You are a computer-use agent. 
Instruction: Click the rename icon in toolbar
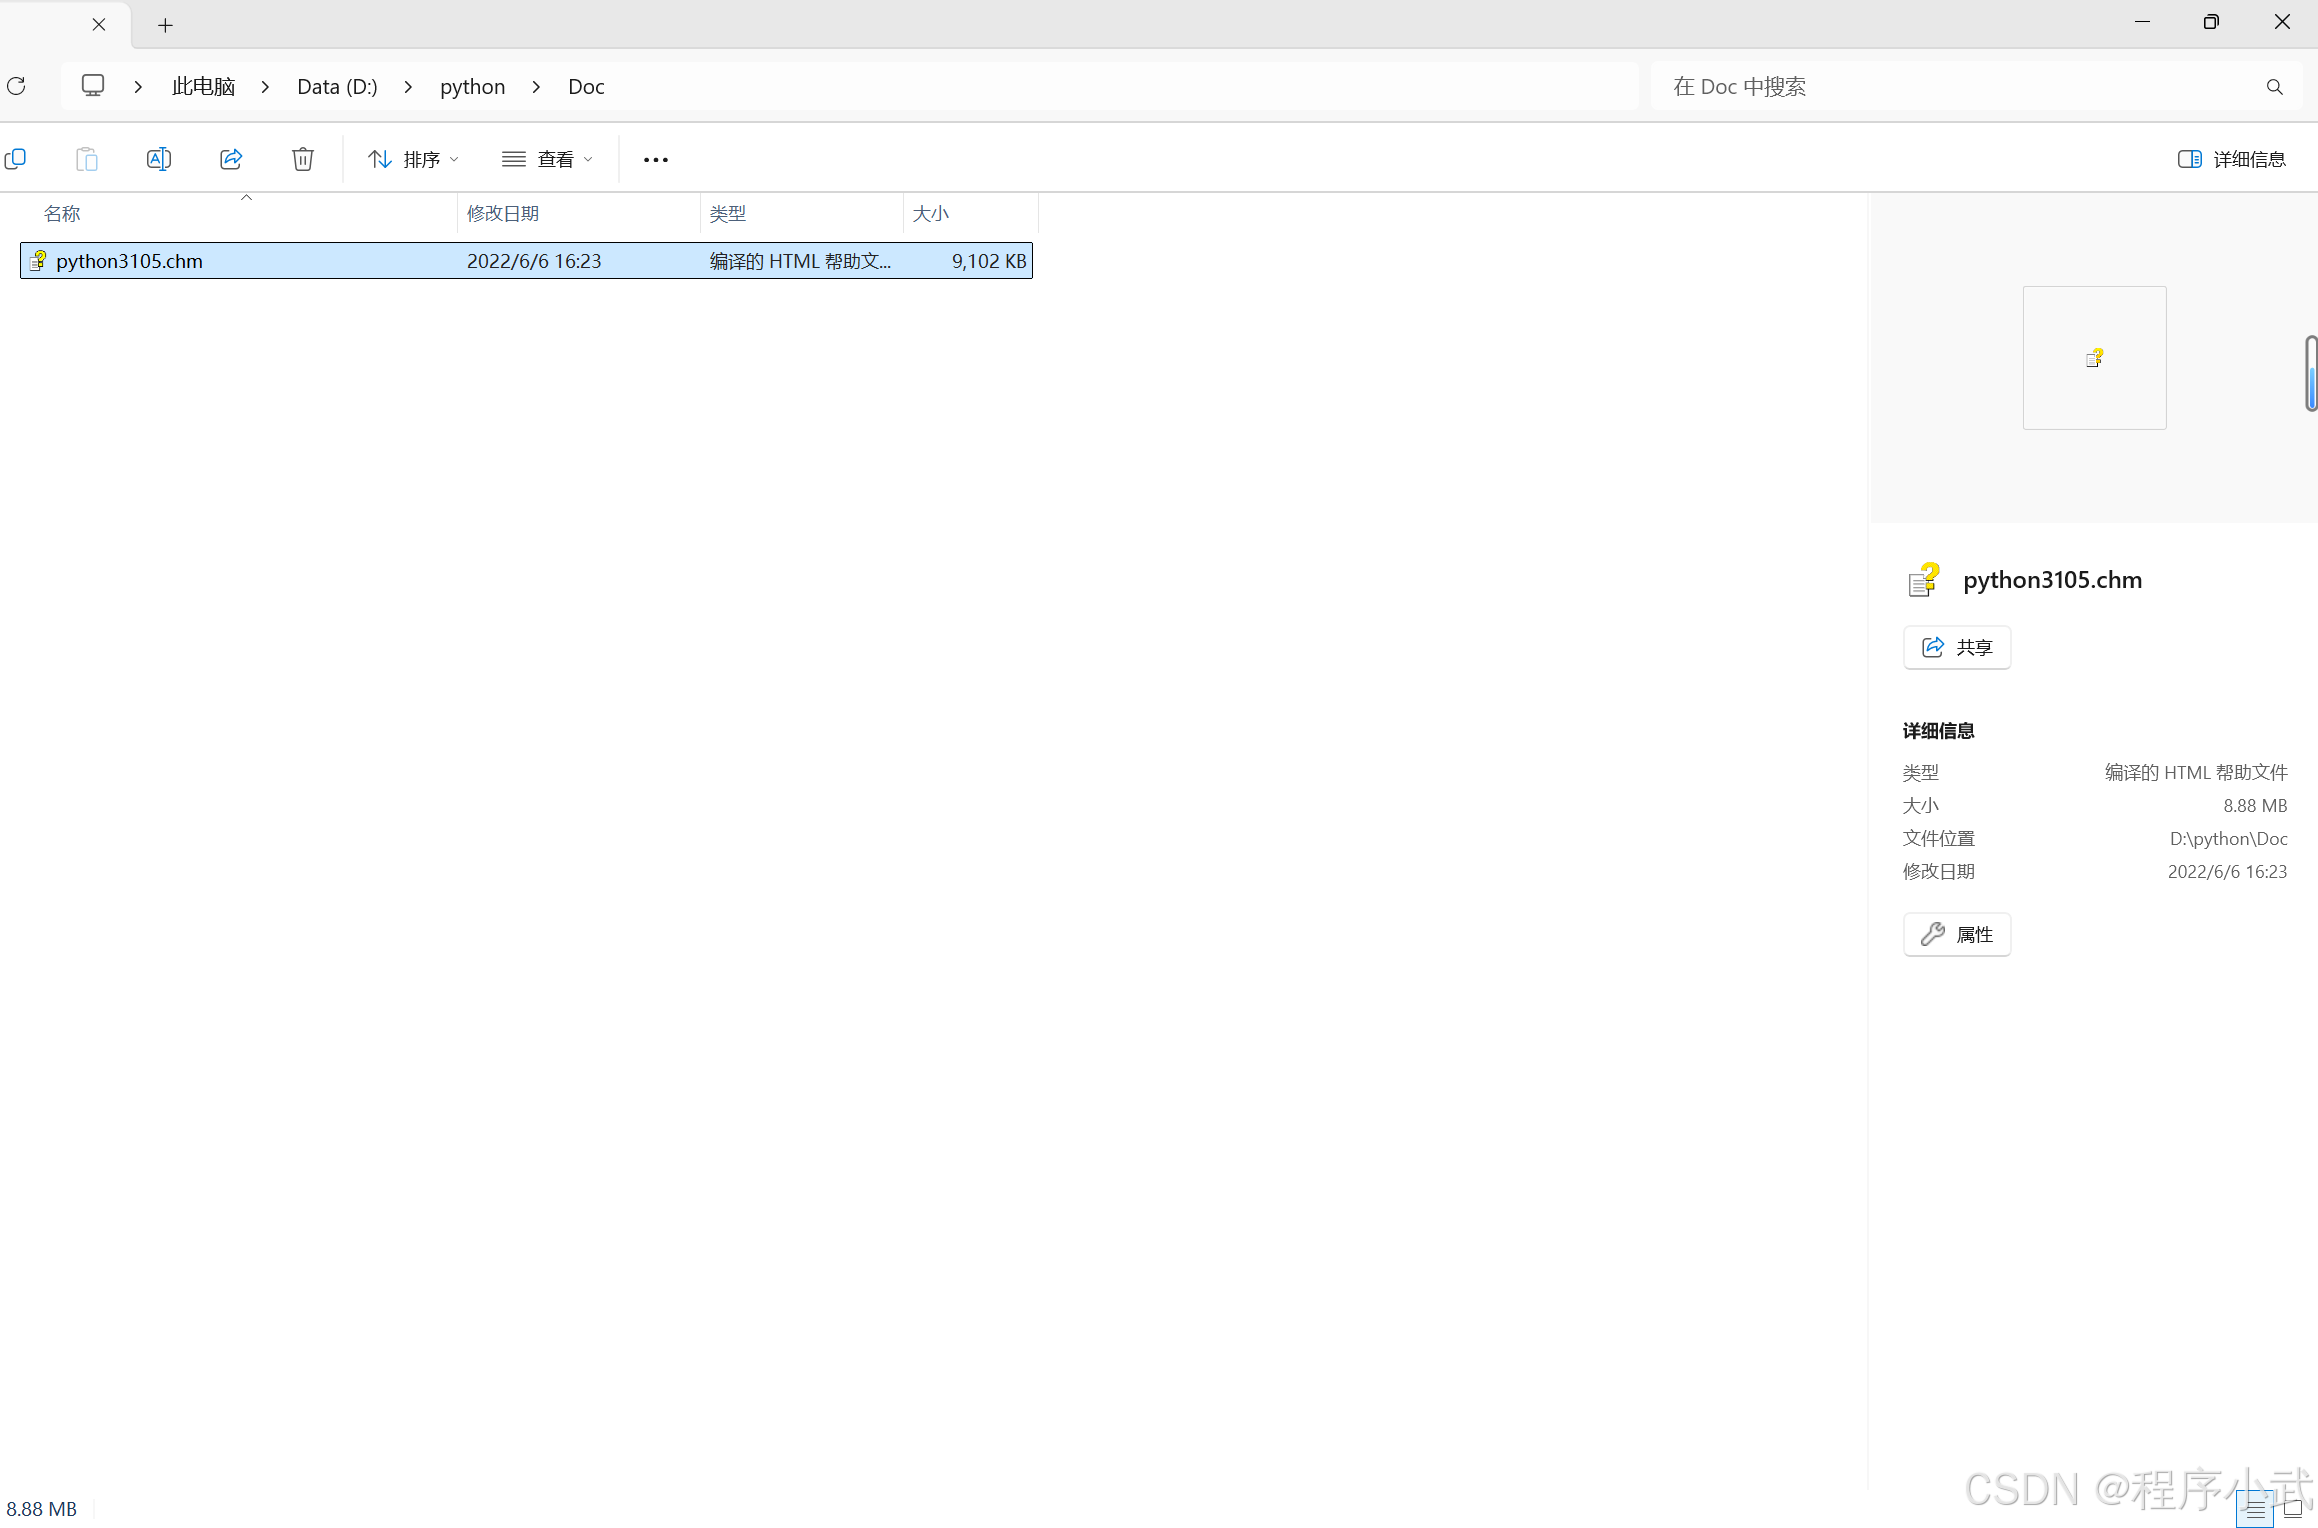tap(158, 159)
